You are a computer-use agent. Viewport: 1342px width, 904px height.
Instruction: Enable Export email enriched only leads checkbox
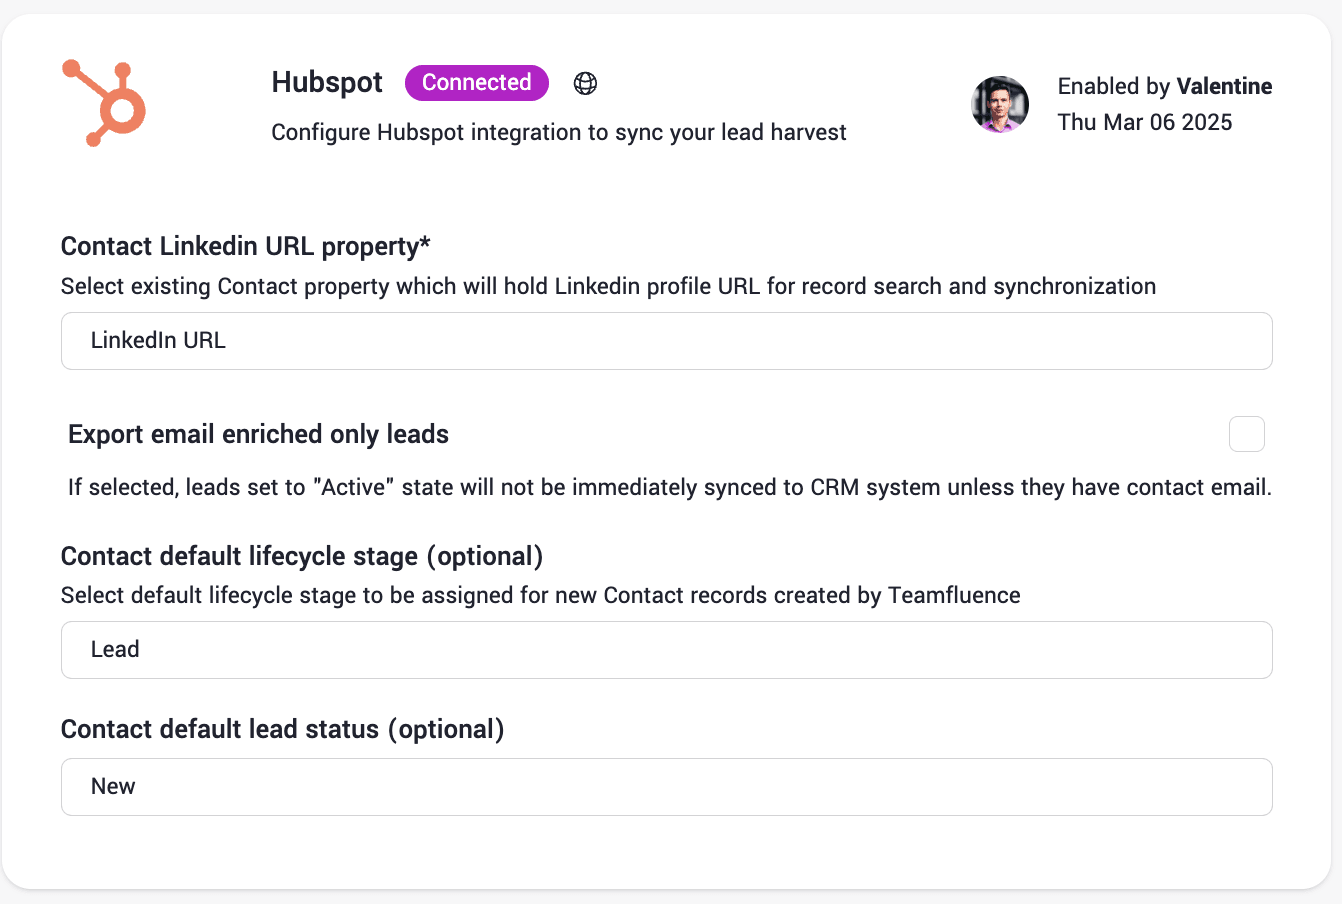[1246, 434]
